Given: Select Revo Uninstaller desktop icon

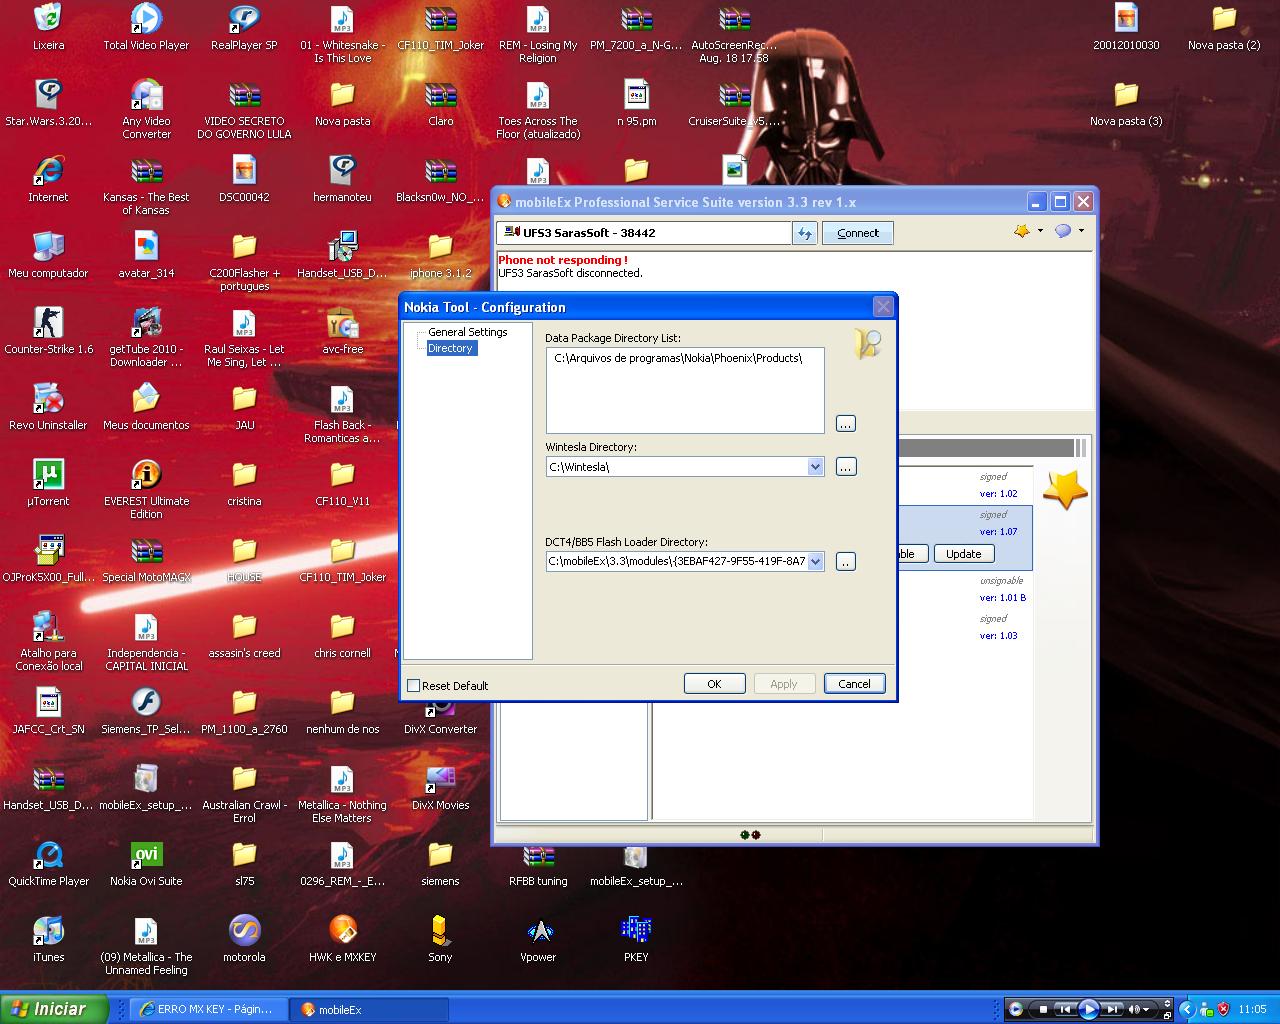Looking at the screenshot, I should pos(48,409).
